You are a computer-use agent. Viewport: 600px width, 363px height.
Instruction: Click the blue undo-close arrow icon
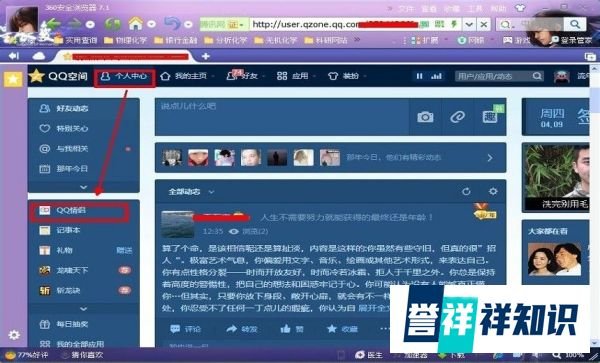[172, 24]
